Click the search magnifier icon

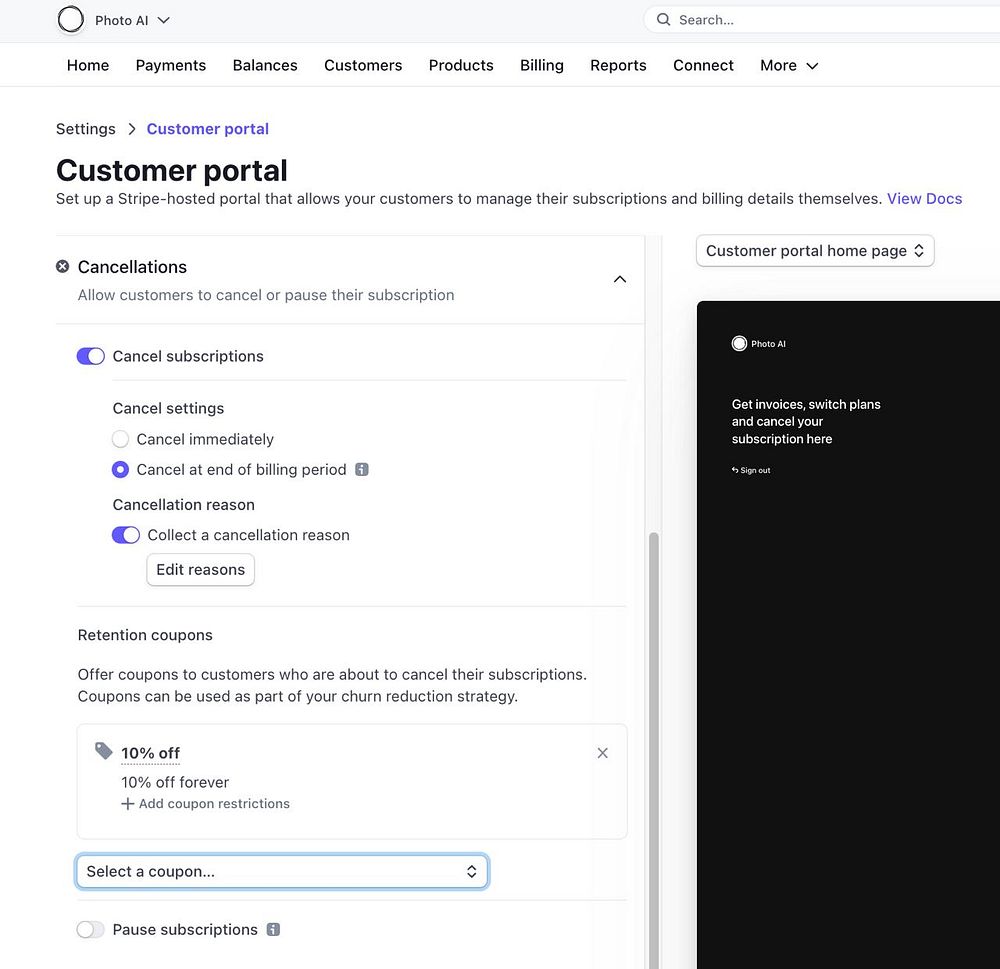[x=663, y=20]
